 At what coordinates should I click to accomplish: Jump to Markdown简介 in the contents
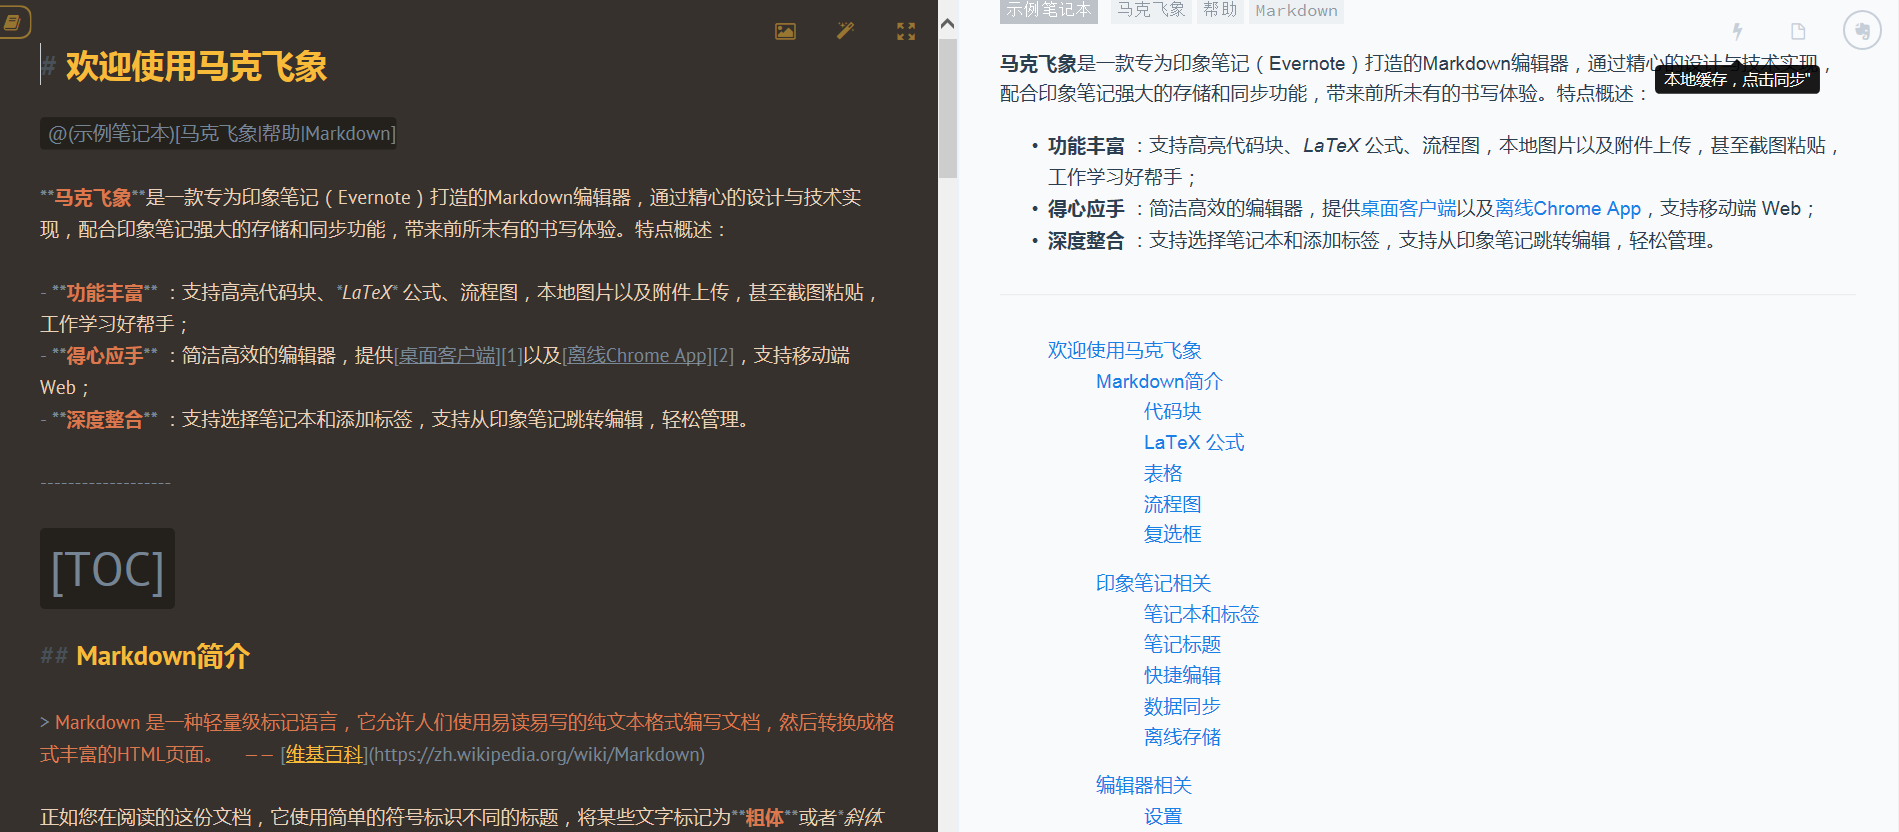(1159, 381)
